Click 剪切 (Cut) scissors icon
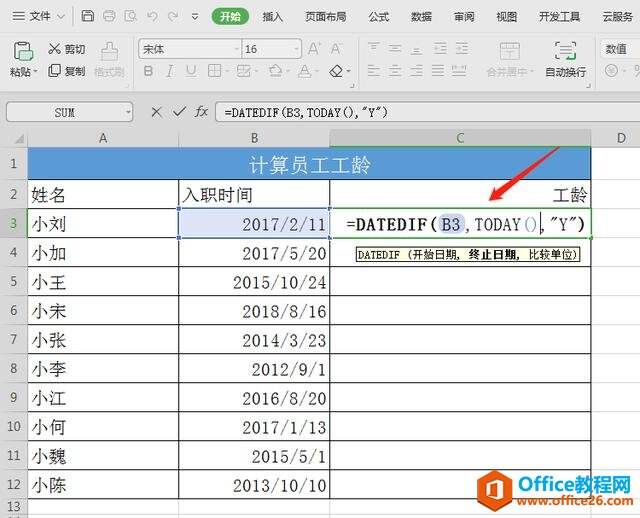This screenshot has height=518, width=640. click(x=55, y=49)
